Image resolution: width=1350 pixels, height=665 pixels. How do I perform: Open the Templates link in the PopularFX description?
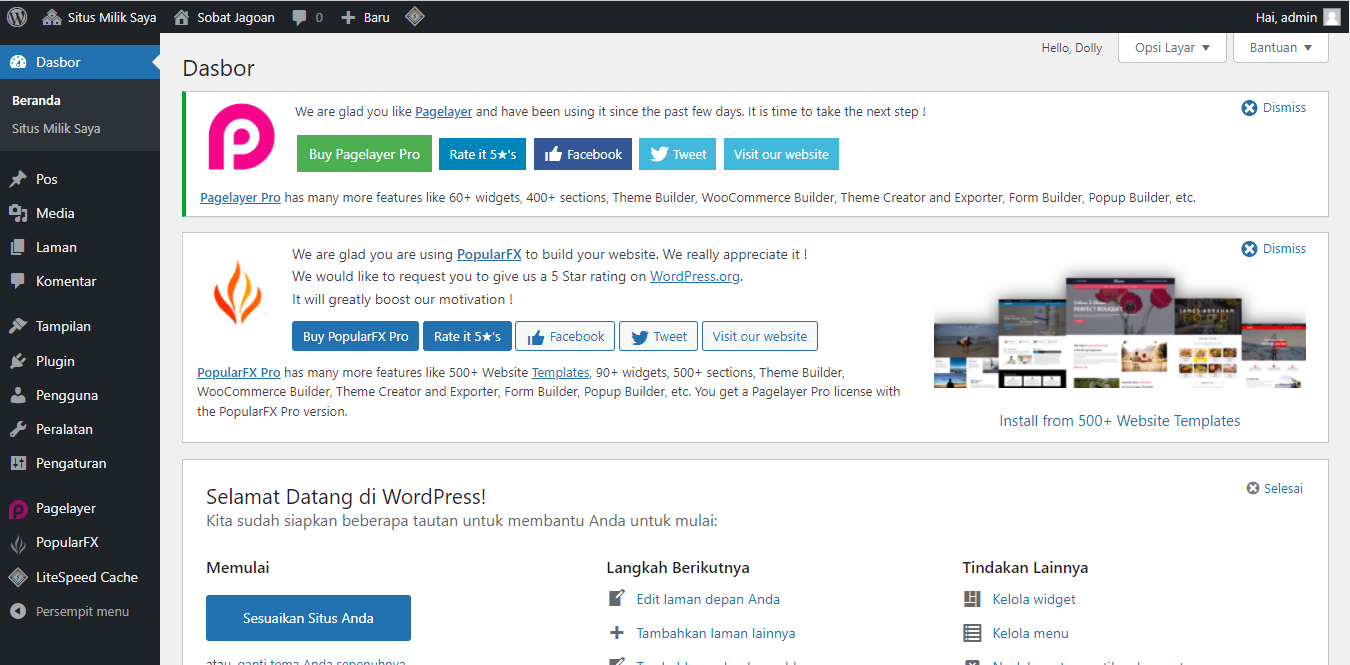pyautogui.click(x=560, y=373)
